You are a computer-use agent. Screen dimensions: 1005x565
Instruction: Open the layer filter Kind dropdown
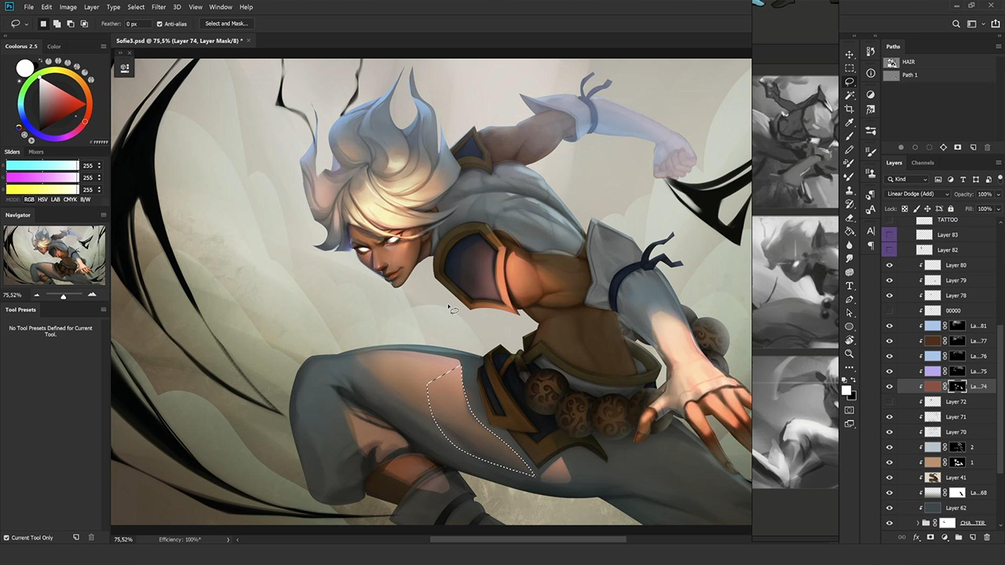pos(907,179)
